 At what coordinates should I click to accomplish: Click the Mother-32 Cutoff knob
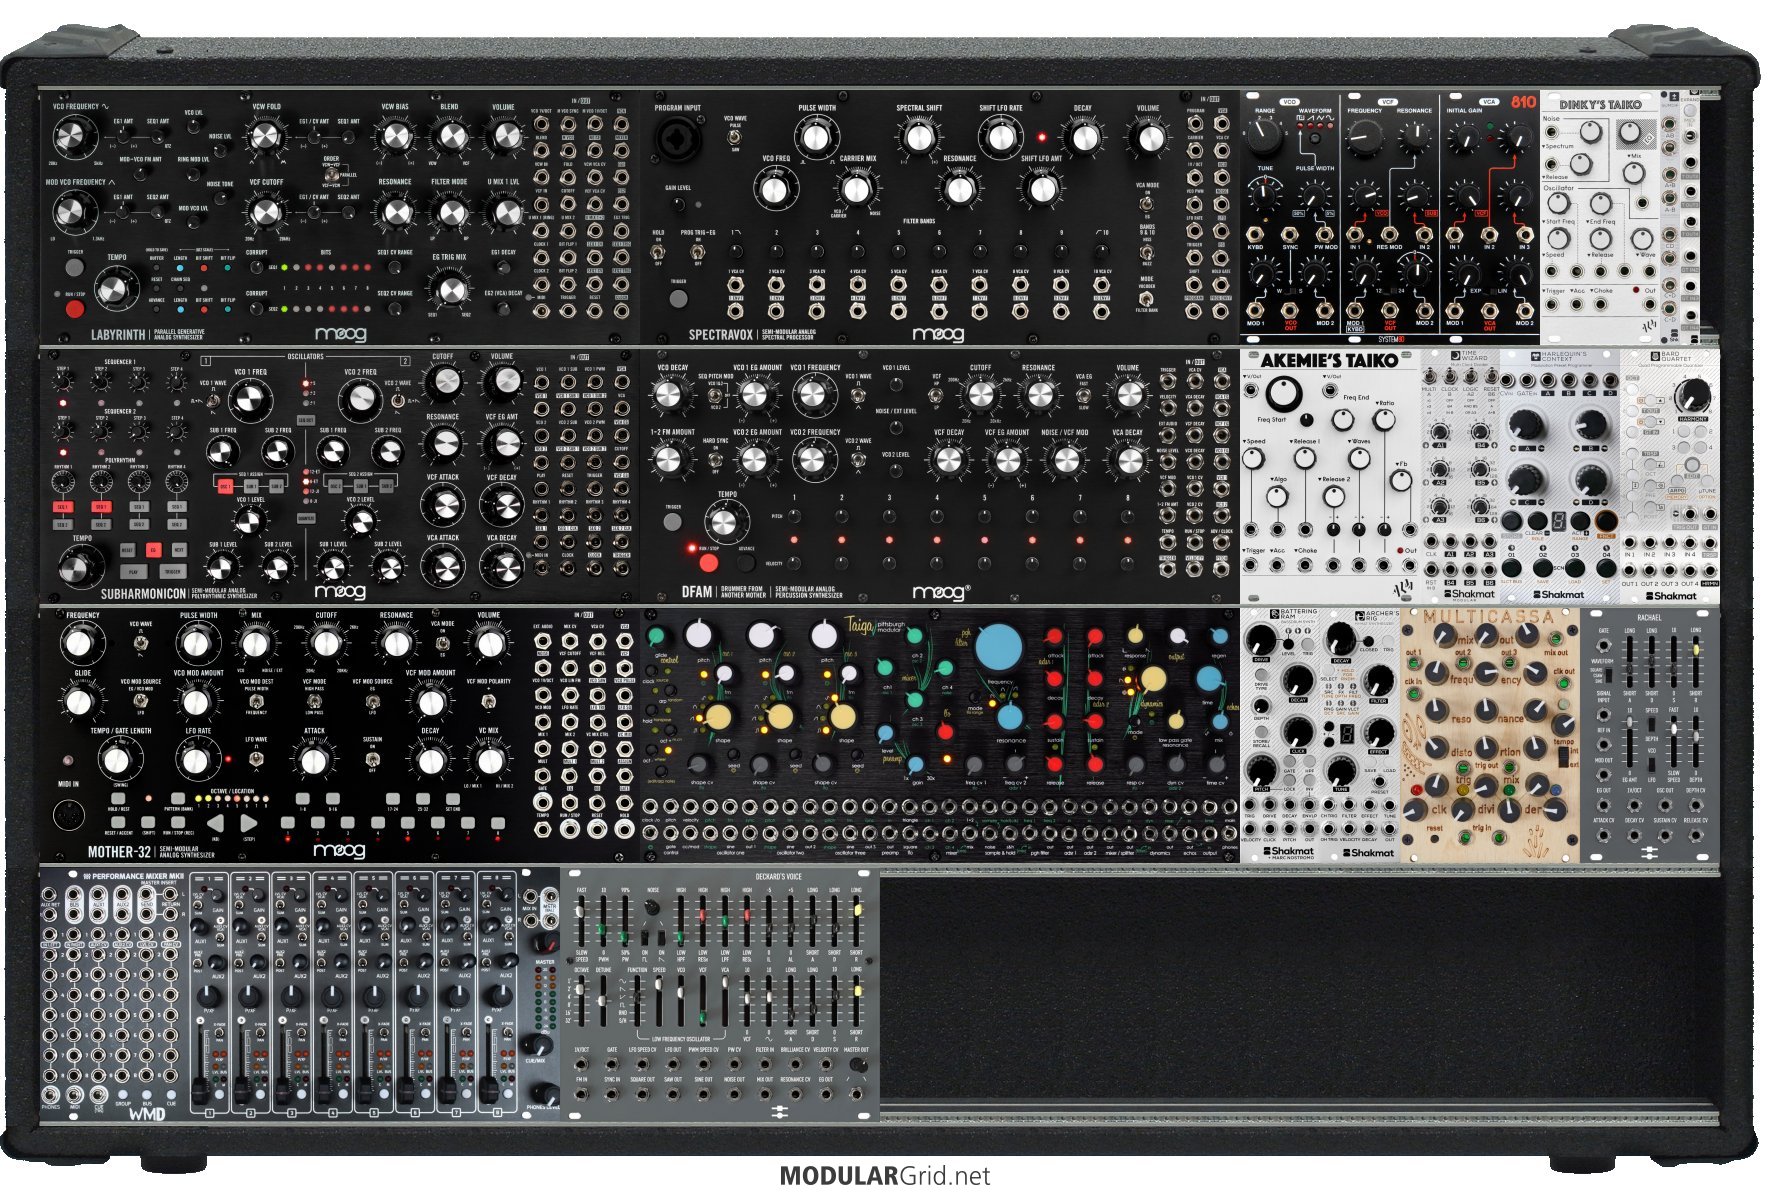click(x=326, y=643)
